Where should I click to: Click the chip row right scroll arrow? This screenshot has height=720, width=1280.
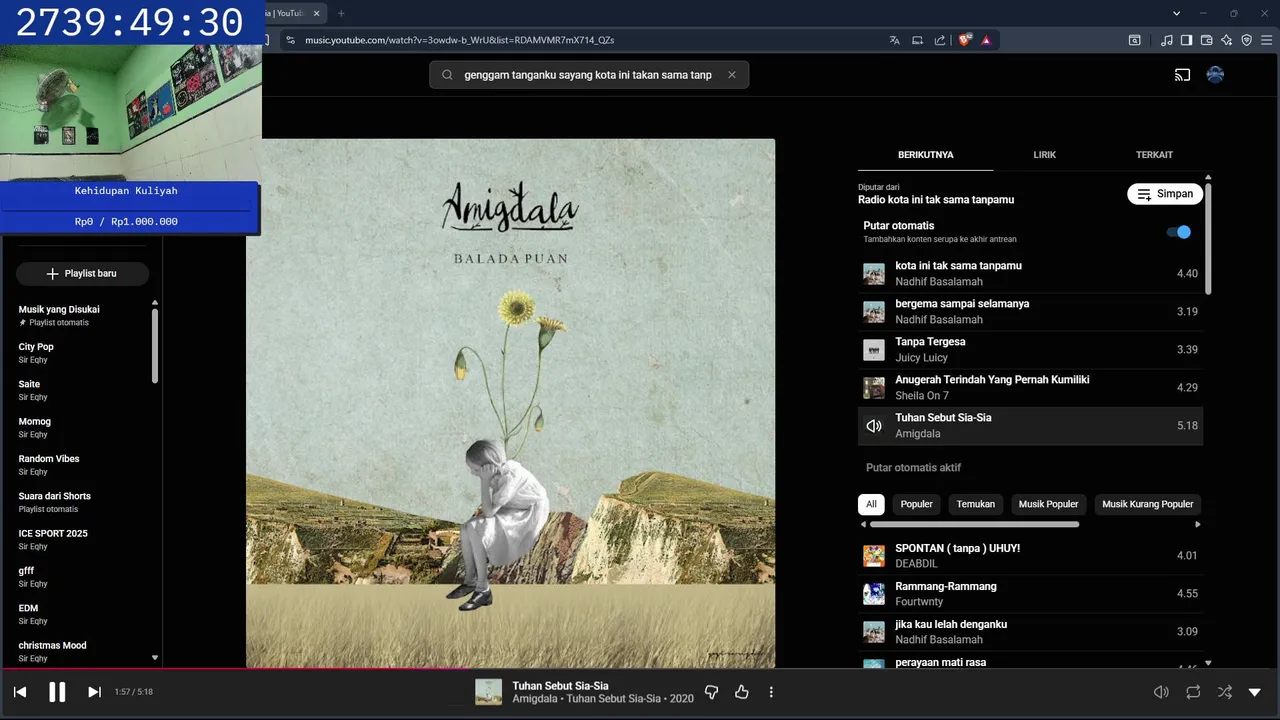coord(1197,524)
